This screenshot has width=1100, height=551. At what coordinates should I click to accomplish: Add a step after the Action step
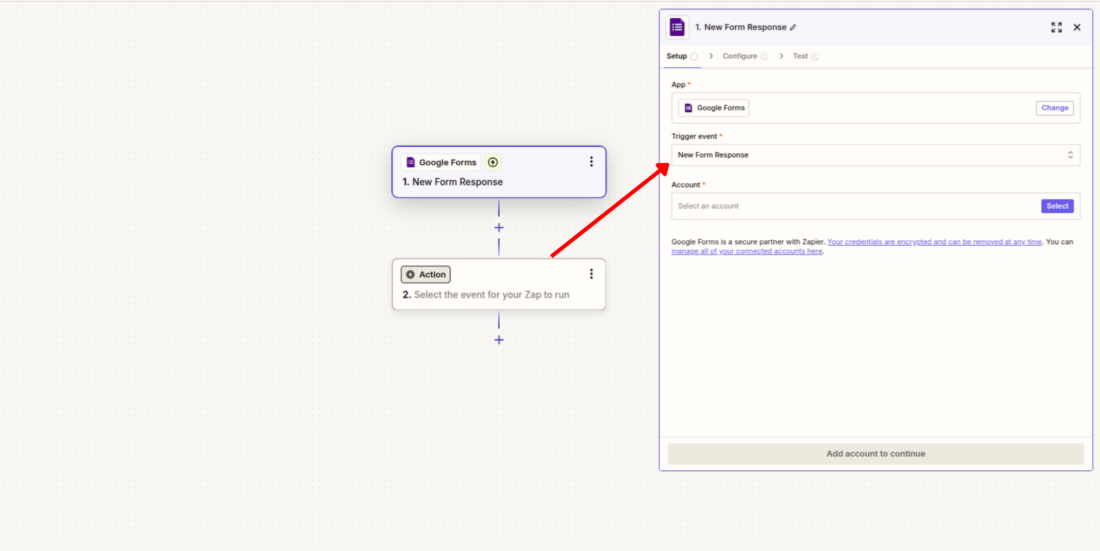pyautogui.click(x=499, y=340)
